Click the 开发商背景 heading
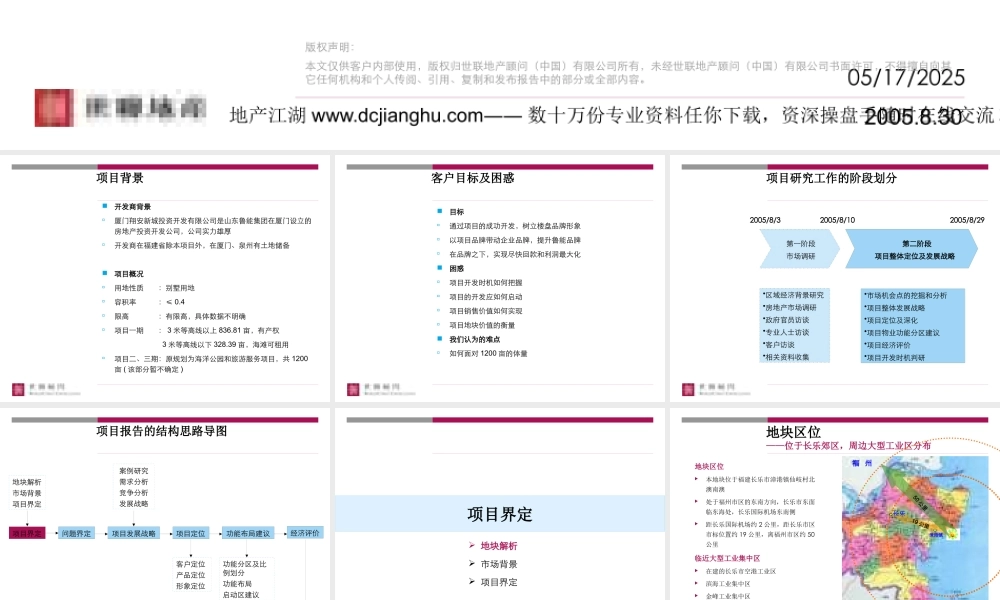This screenshot has height=600, width=1000. (x=133, y=207)
